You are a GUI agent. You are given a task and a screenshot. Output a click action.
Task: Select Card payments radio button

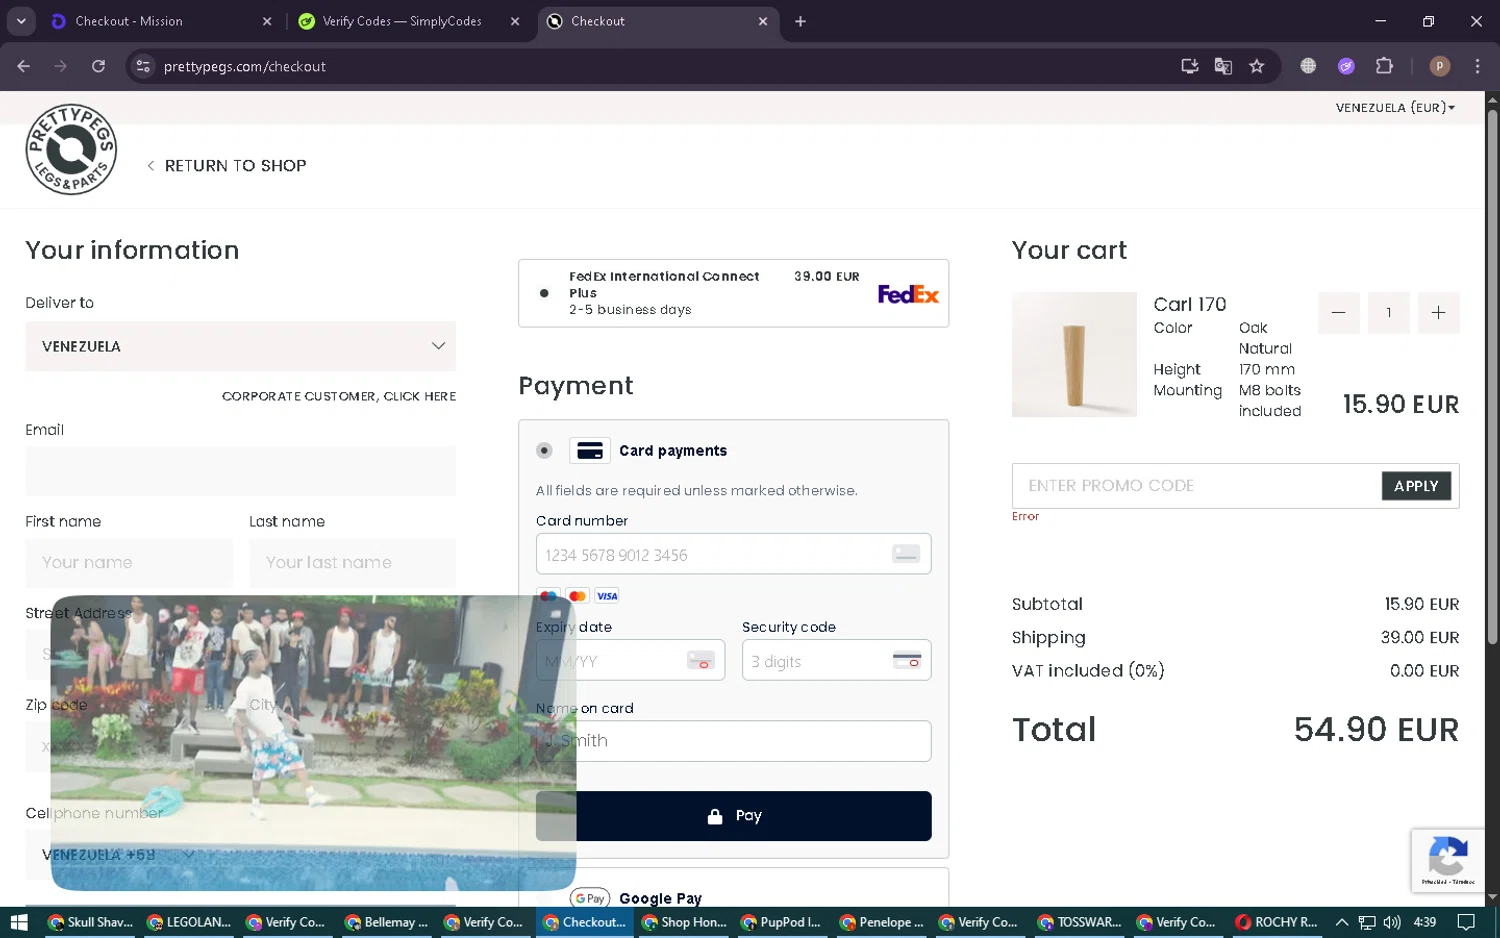tap(544, 451)
